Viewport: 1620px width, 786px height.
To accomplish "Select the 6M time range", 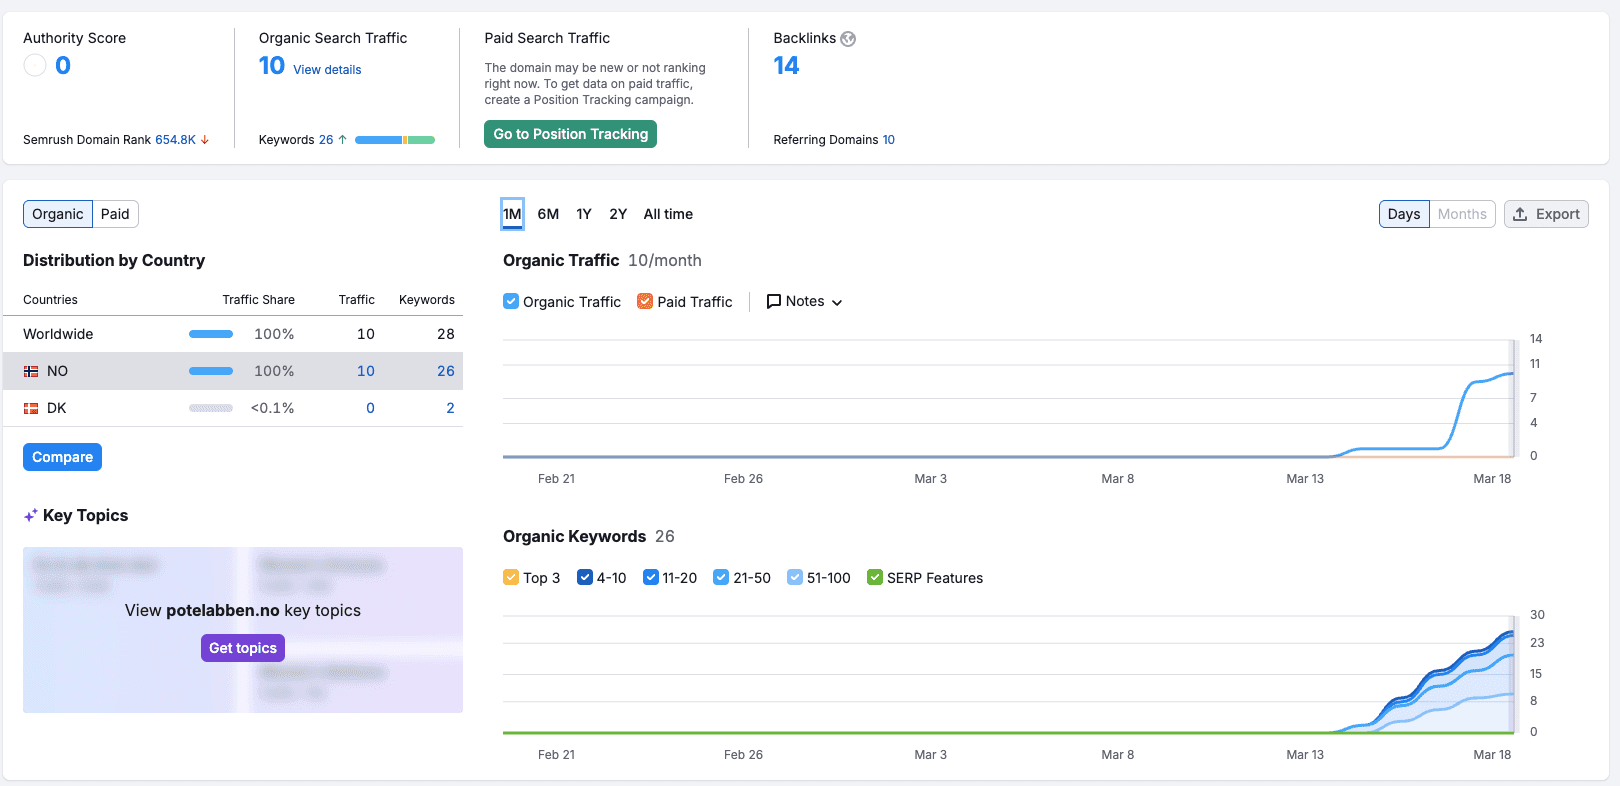I will [x=548, y=214].
